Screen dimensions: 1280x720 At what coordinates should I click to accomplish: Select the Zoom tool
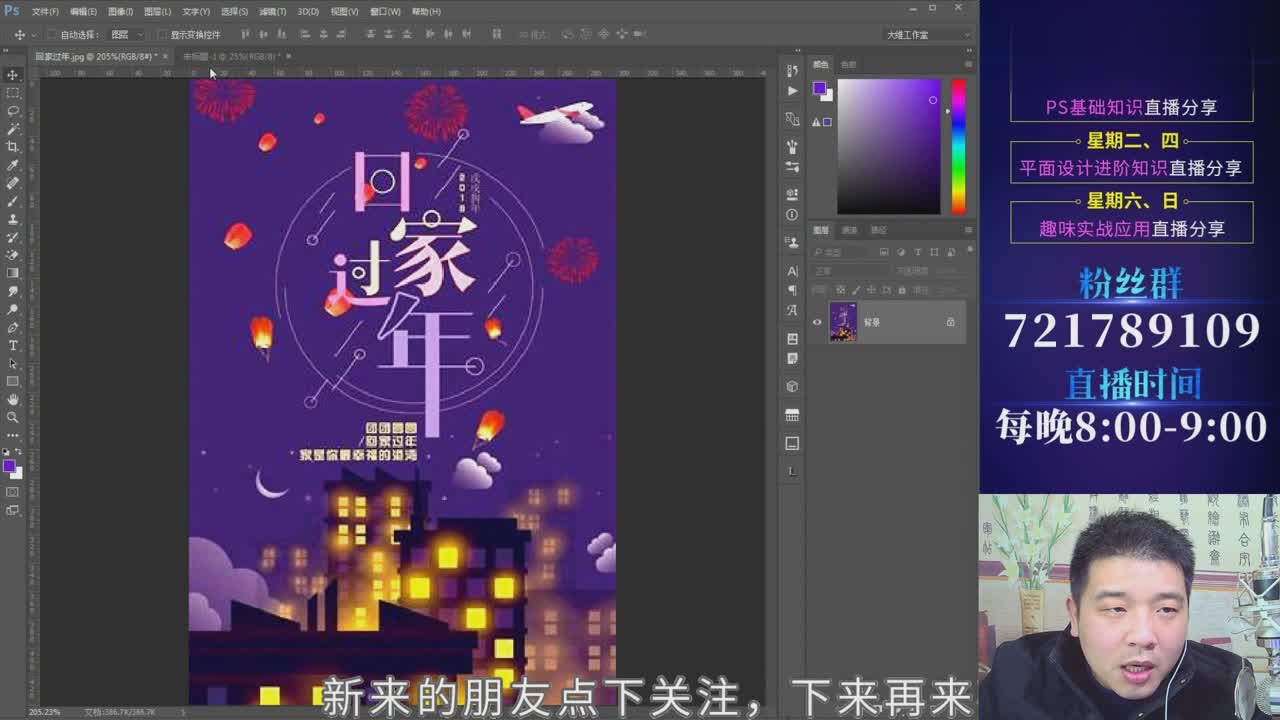coord(13,417)
